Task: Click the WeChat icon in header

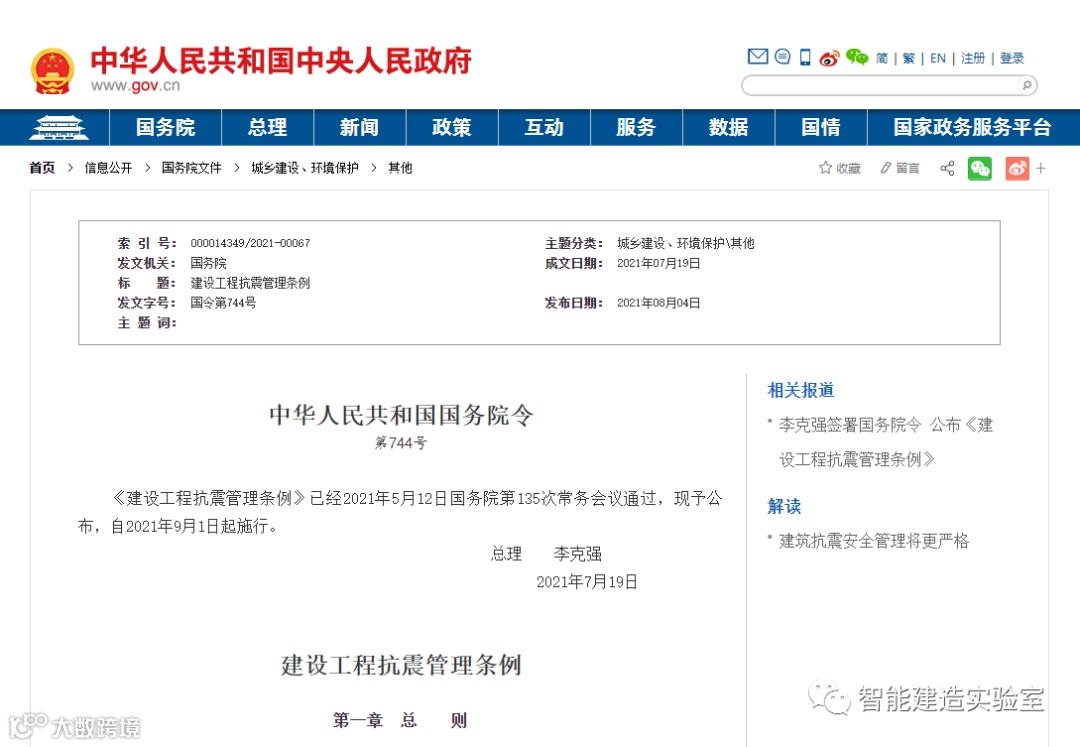Action: (857, 57)
